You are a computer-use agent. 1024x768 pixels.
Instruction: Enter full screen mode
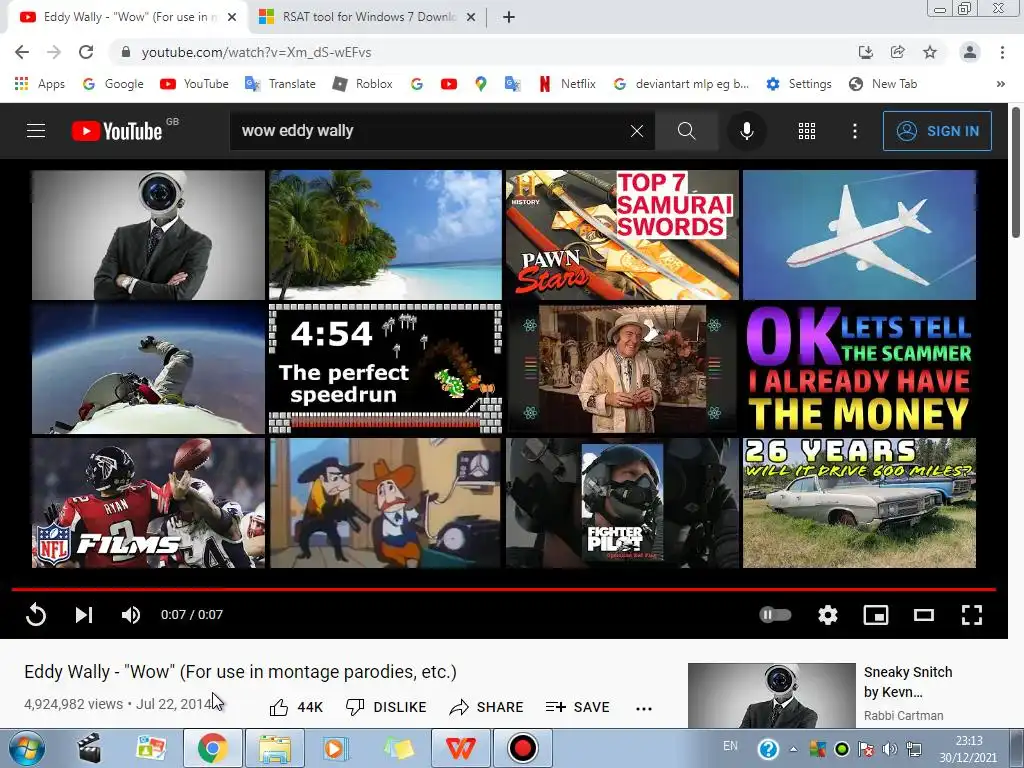click(972, 615)
